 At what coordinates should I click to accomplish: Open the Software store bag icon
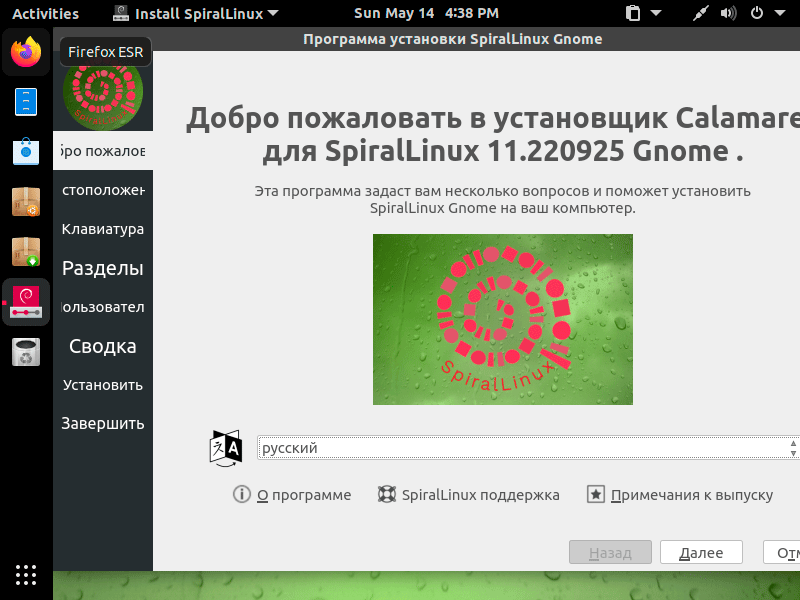(26, 152)
